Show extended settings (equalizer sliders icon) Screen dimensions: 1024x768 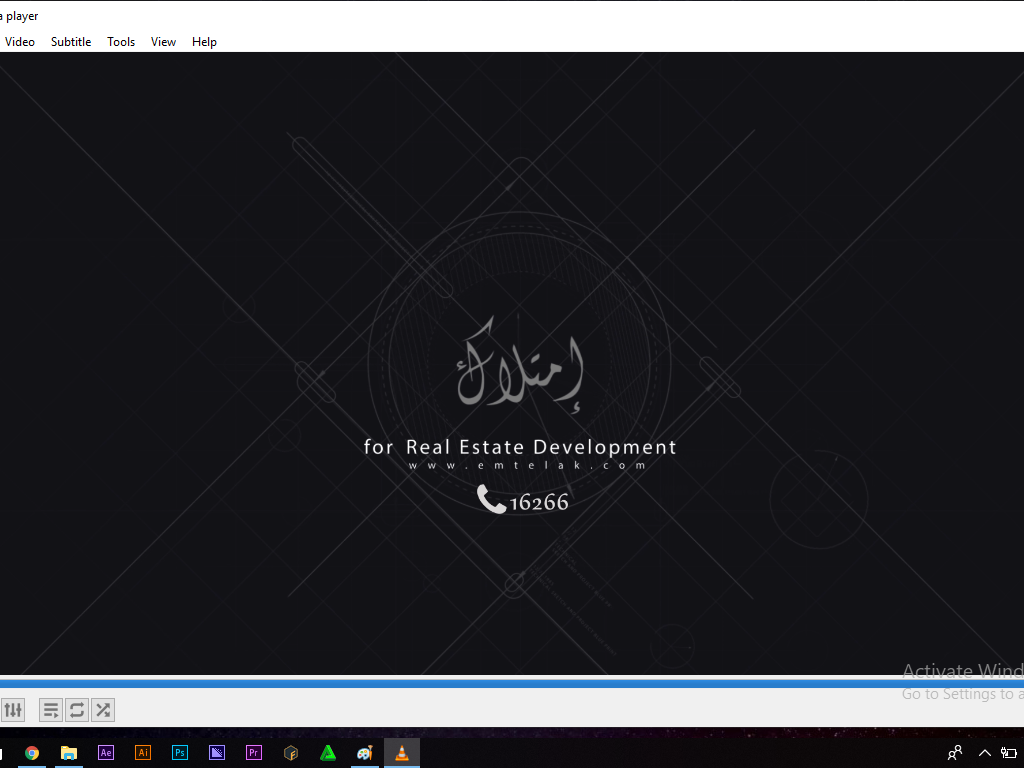[x=13, y=710]
